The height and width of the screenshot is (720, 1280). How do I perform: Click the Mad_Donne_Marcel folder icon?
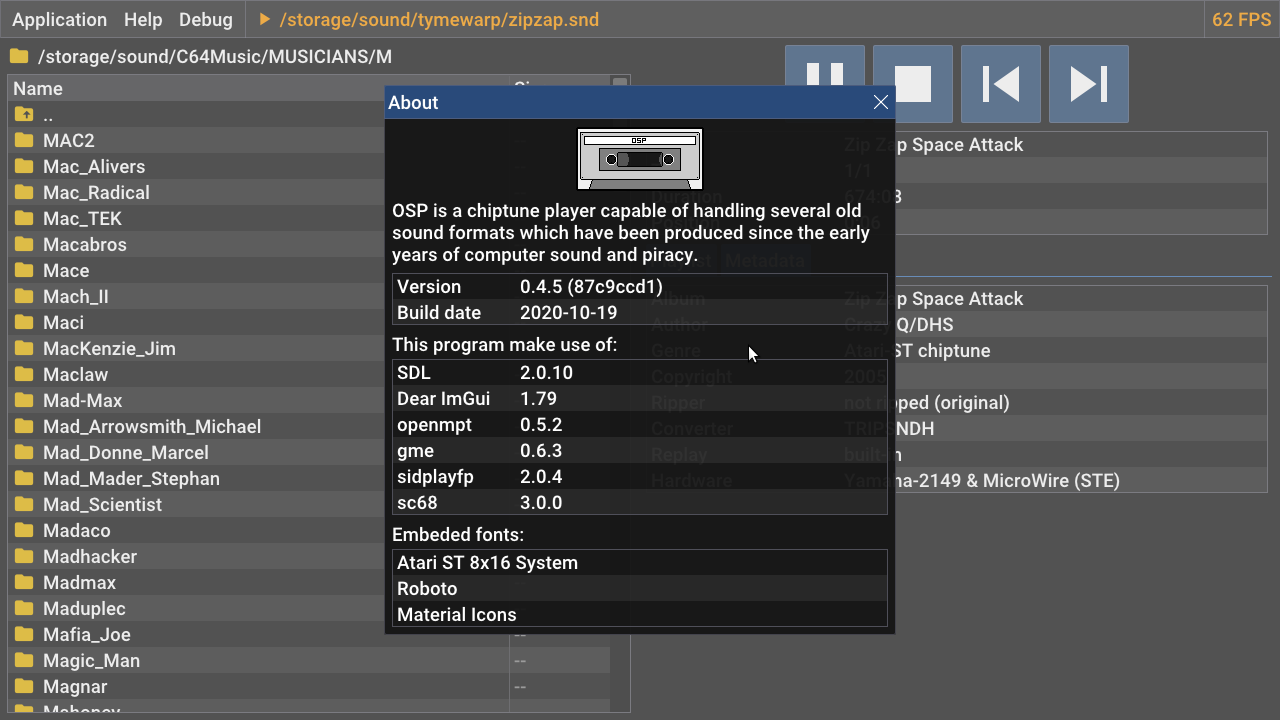coord(24,453)
